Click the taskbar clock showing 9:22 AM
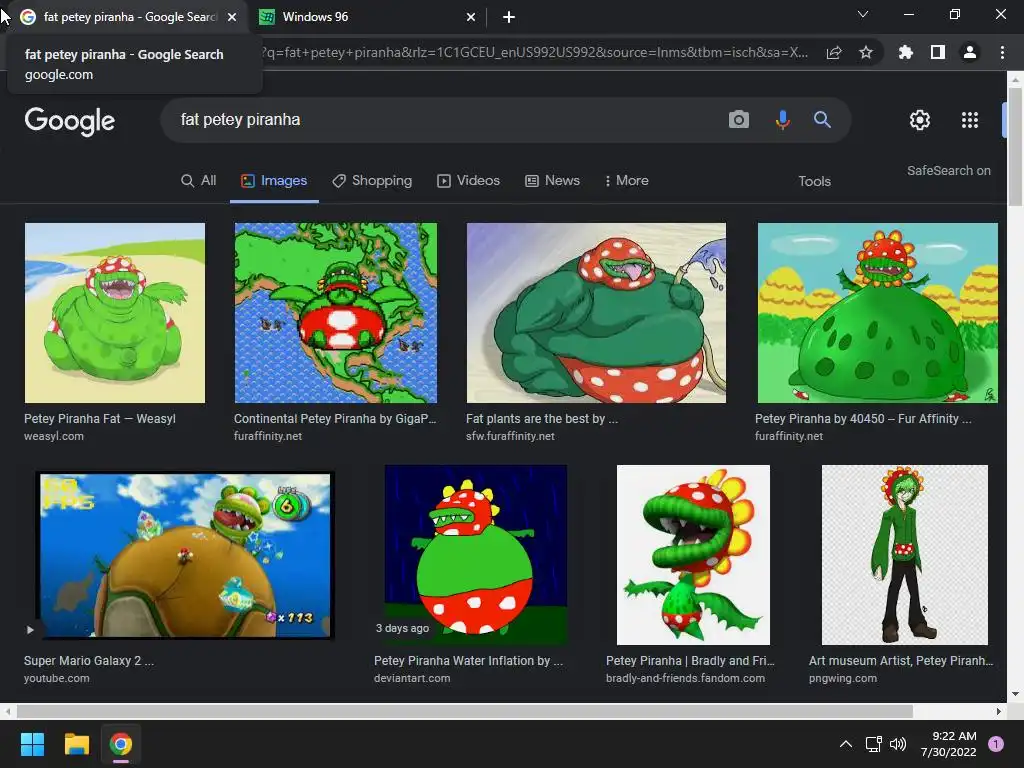 click(x=949, y=744)
